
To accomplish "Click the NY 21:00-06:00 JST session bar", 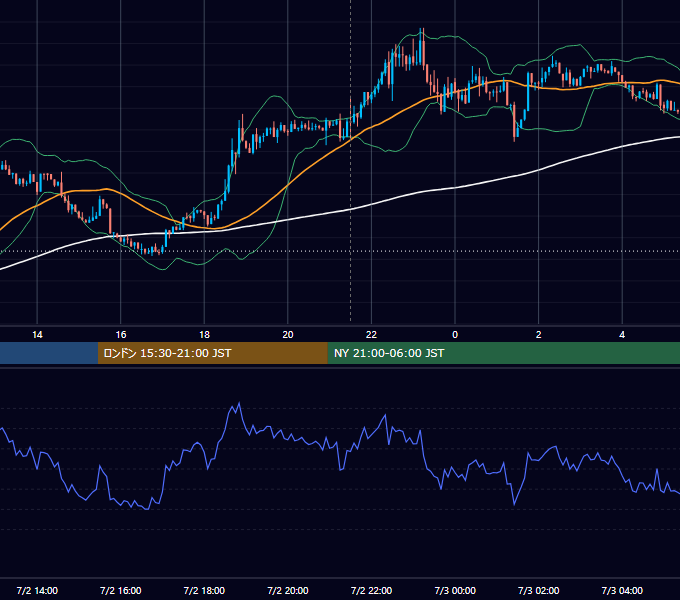I will [503, 353].
